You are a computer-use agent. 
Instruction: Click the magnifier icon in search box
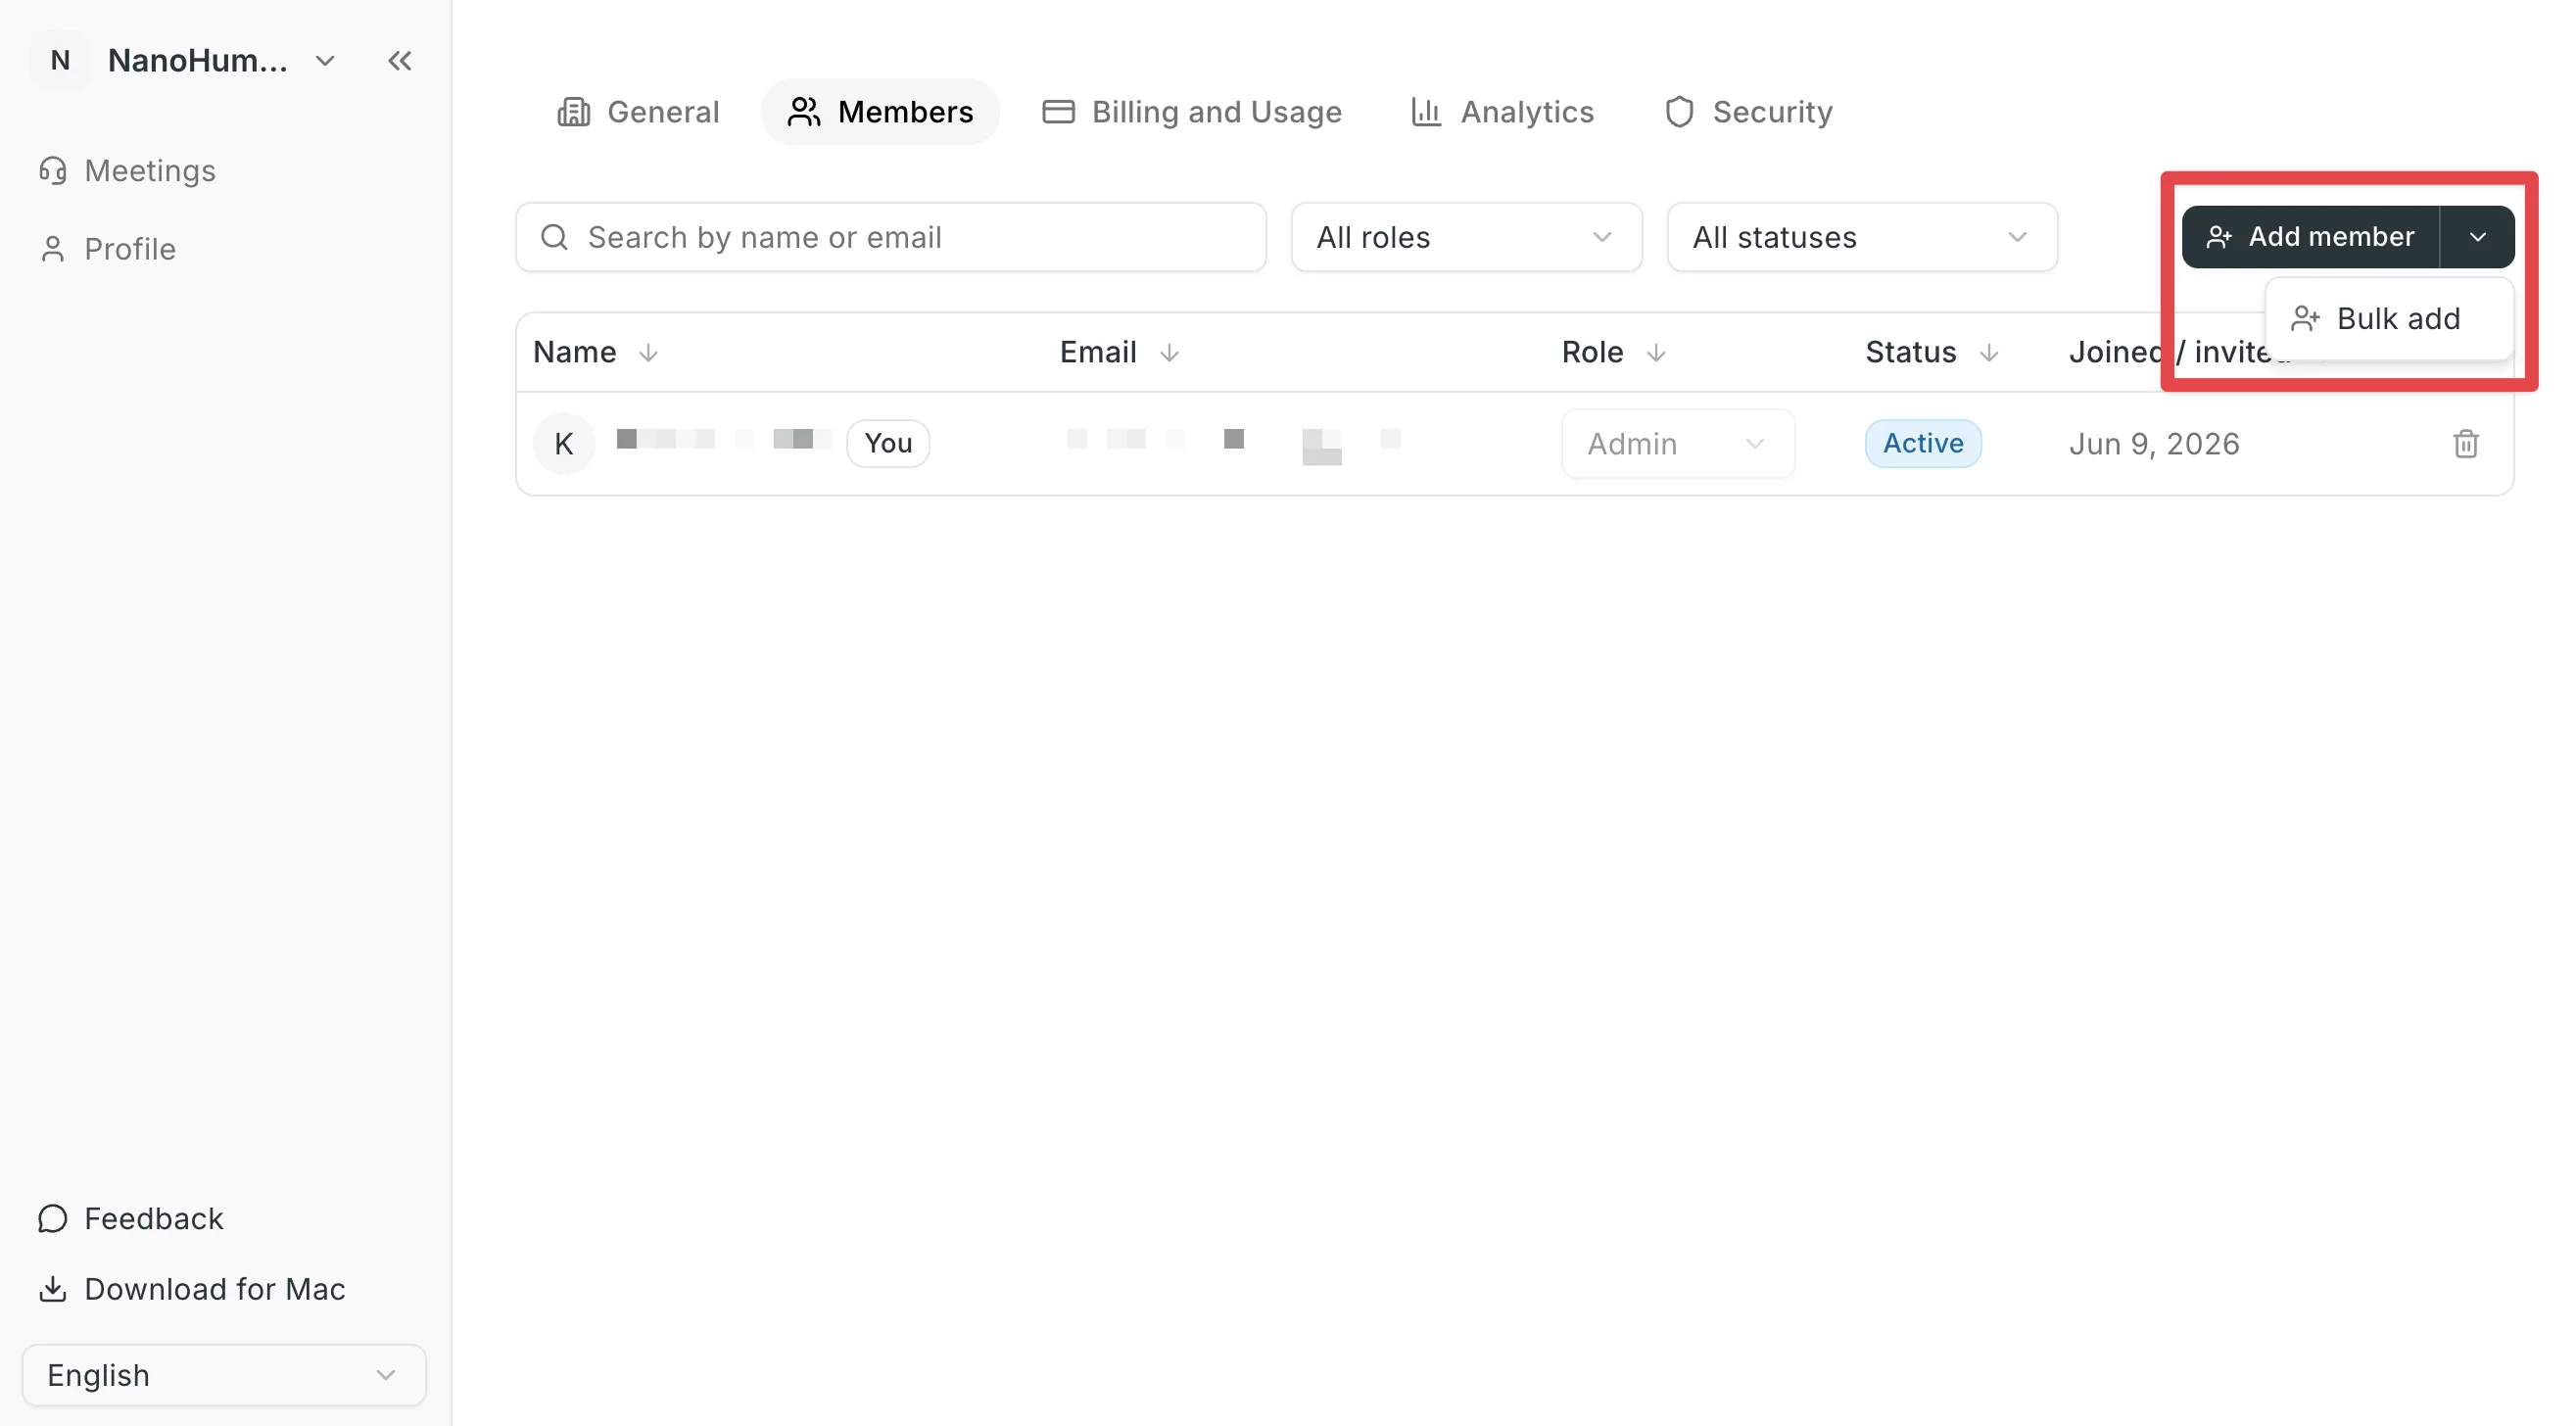pyautogui.click(x=554, y=237)
